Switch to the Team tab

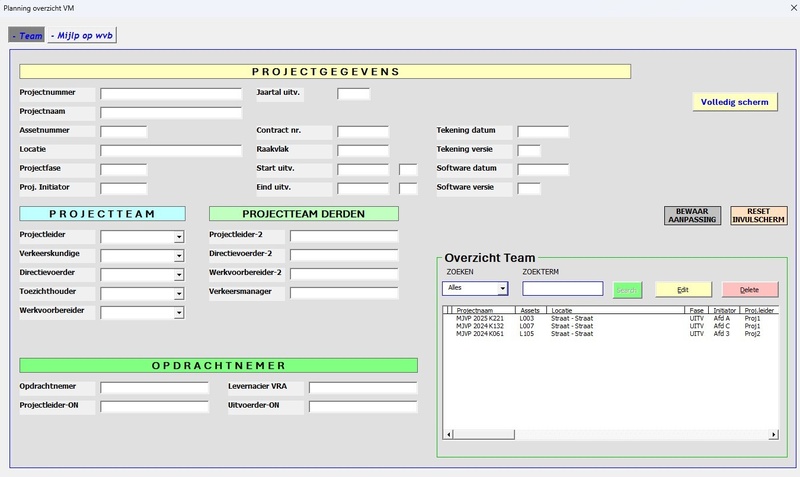coord(26,35)
